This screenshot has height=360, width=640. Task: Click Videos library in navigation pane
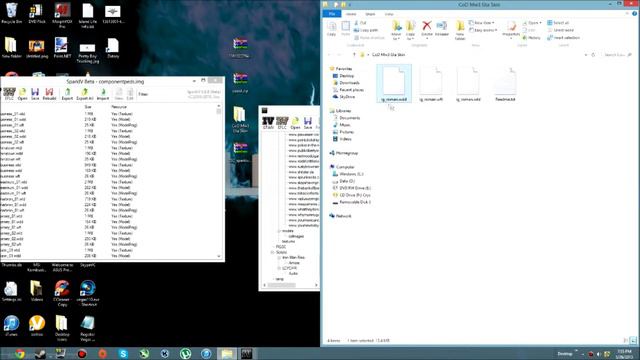click(x=342, y=139)
